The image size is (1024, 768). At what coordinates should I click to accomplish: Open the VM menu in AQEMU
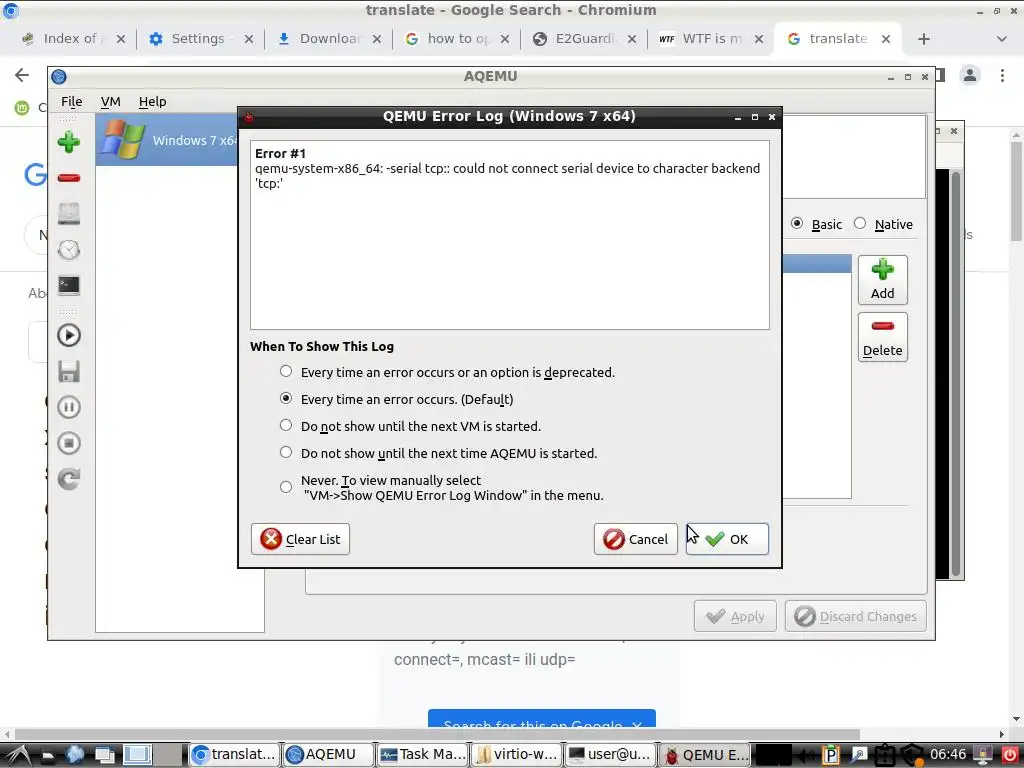110,101
